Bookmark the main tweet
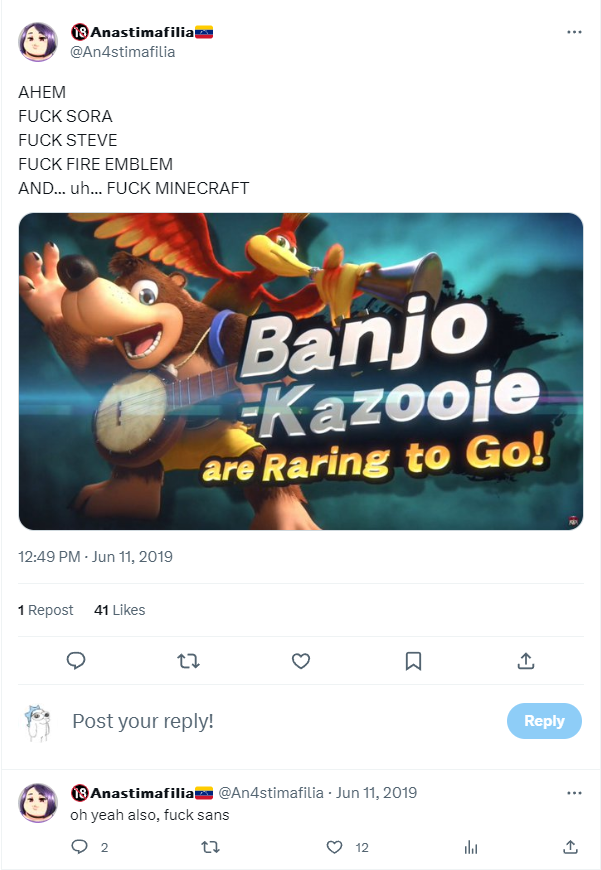Image resolution: width=601 pixels, height=870 pixels. [x=413, y=661]
